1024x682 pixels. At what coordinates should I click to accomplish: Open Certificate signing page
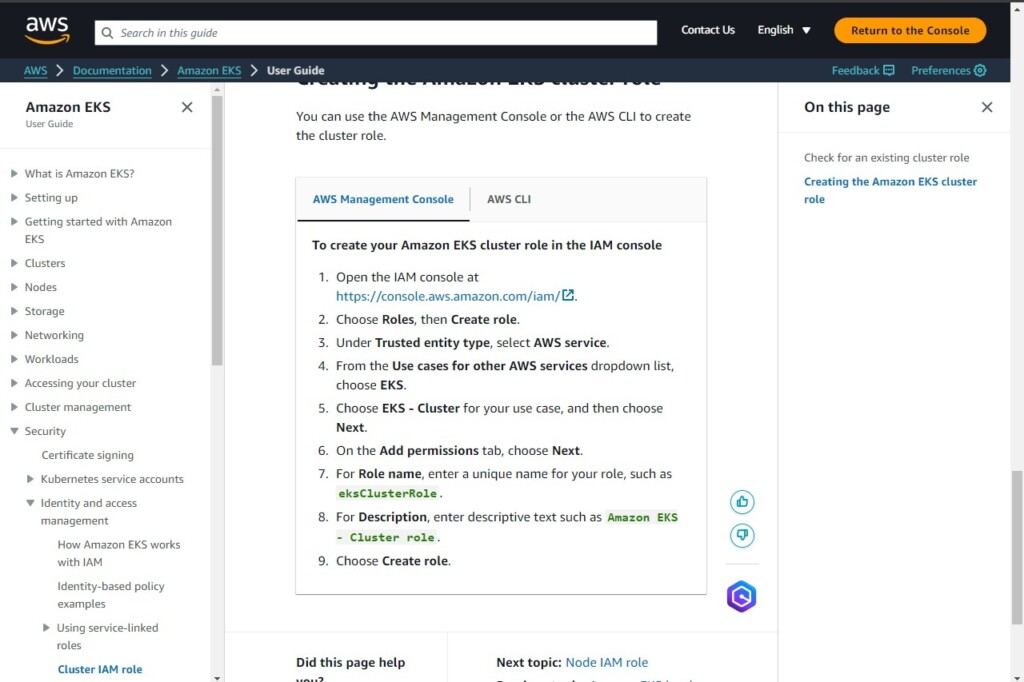88,455
